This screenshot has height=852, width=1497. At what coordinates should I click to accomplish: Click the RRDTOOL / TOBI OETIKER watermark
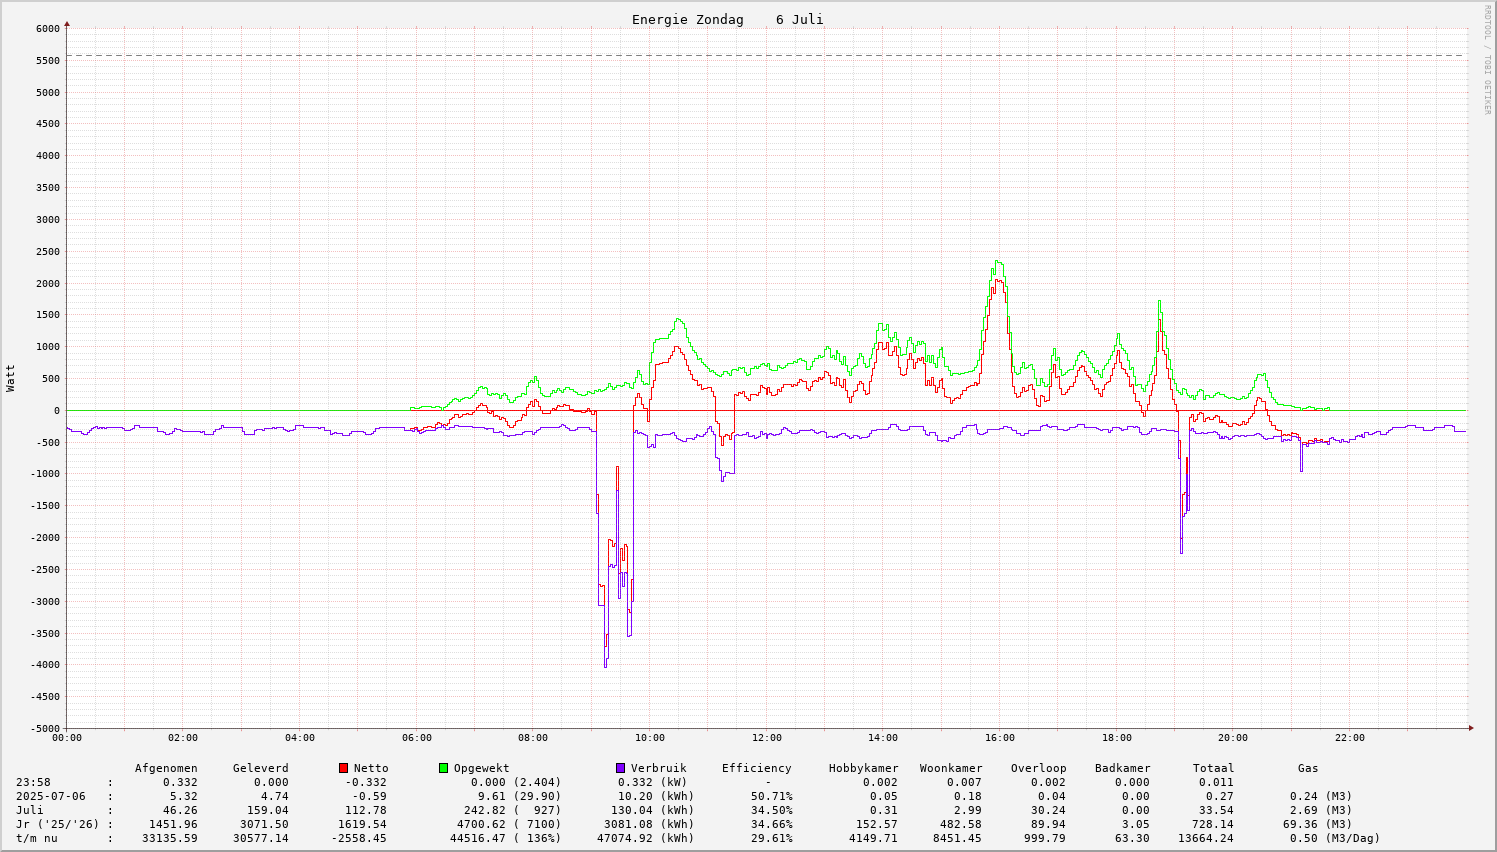[x=1487, y=59]
